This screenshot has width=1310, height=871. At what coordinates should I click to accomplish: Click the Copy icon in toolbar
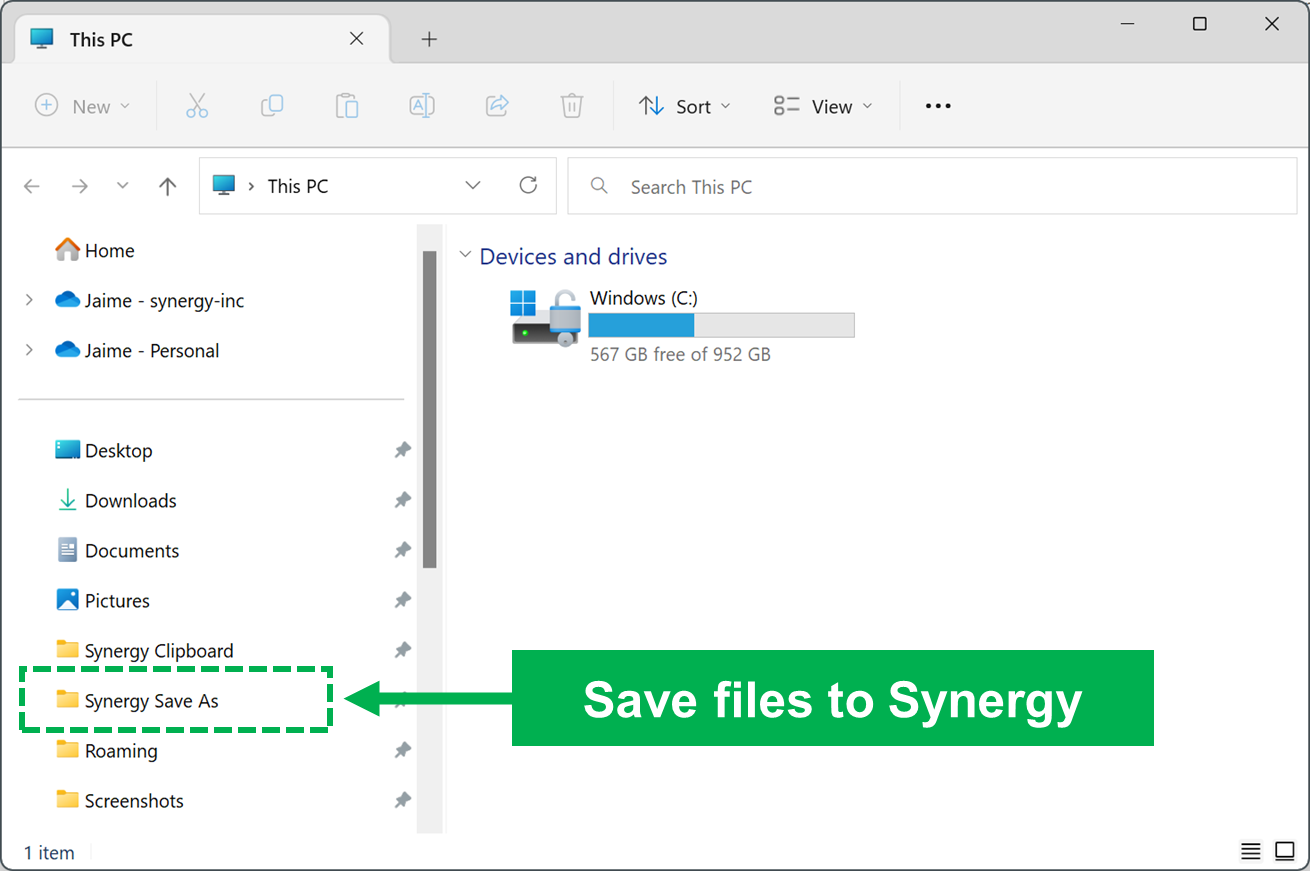click(272, 106)
